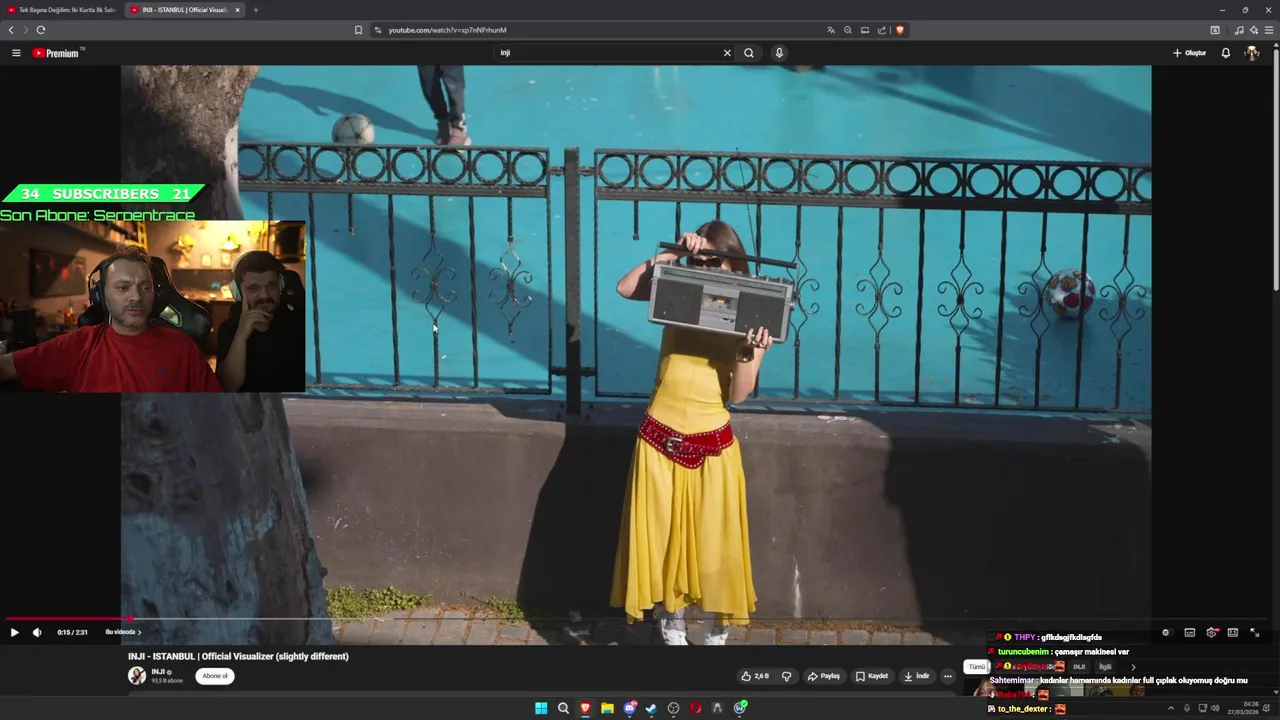Bookmark this page in address bar
The width and height of the screenshot is (1280, 720).
(x=358, y=30)
